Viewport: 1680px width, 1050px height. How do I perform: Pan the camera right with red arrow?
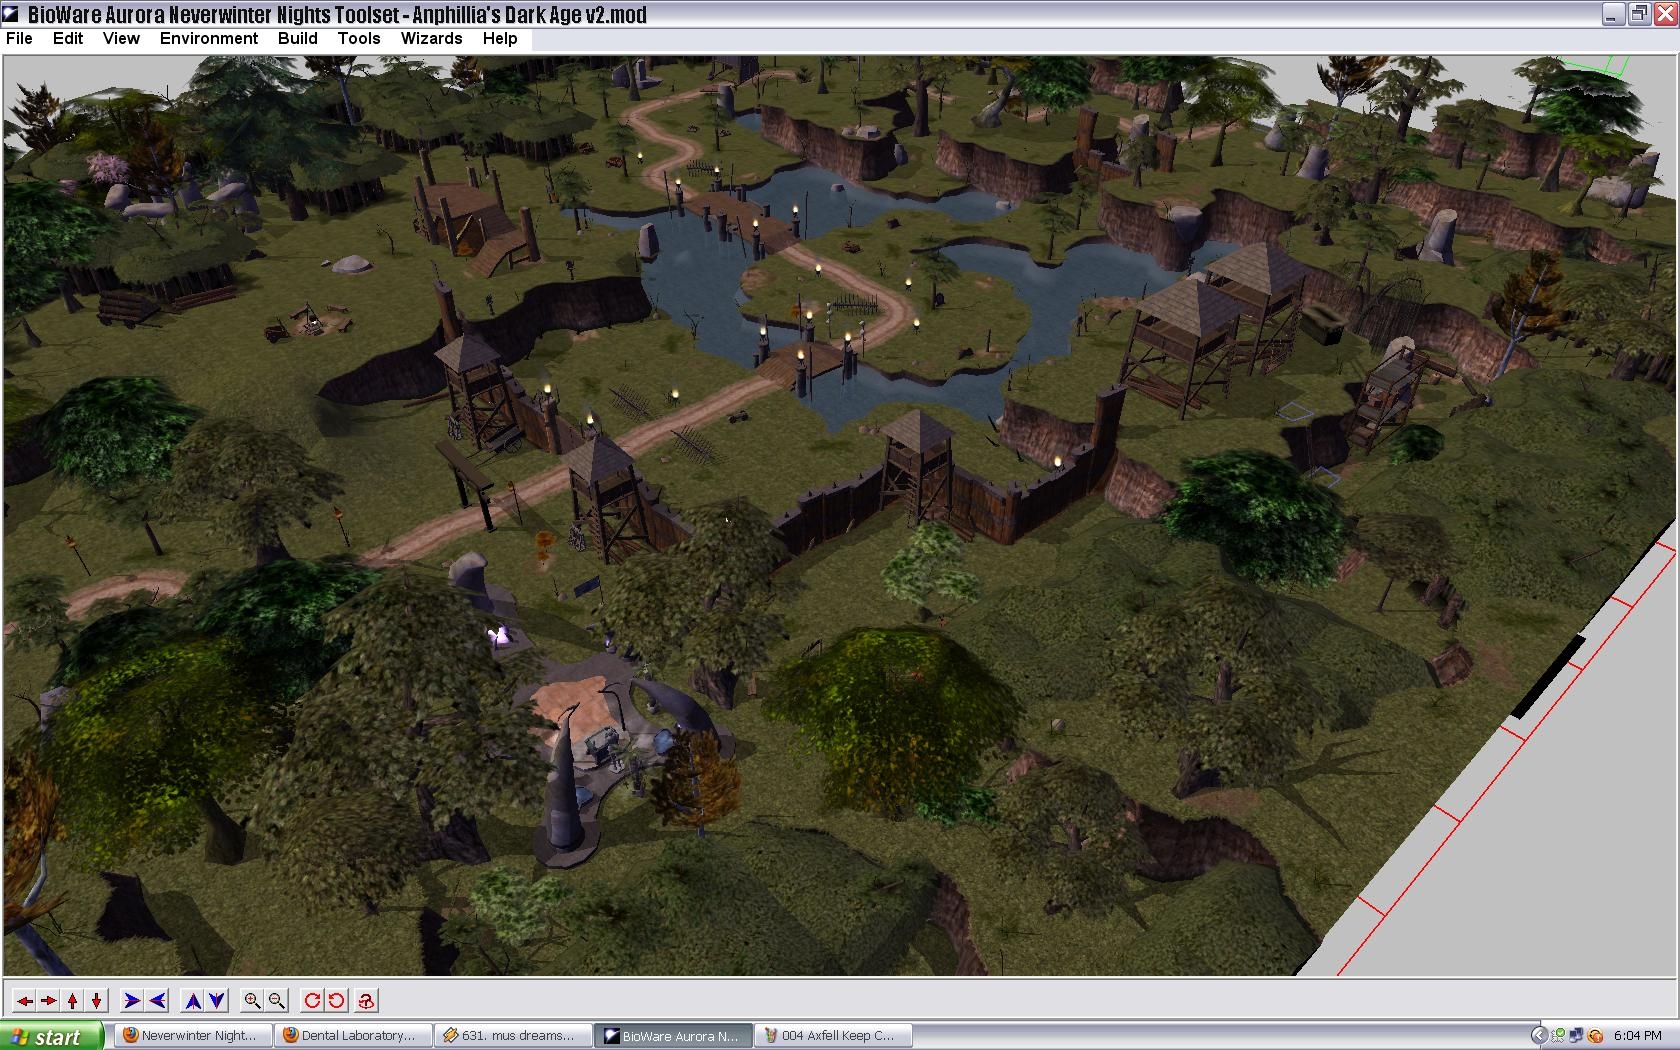(x=49, y=1000)
